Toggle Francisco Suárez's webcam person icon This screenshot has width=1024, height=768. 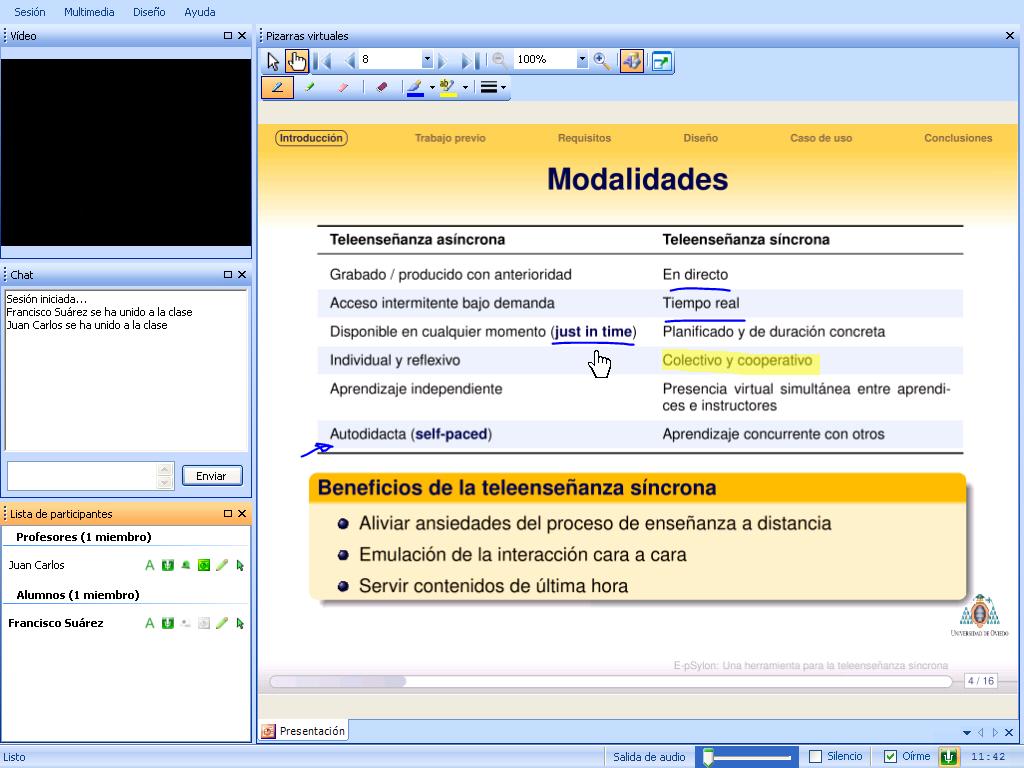185,624
